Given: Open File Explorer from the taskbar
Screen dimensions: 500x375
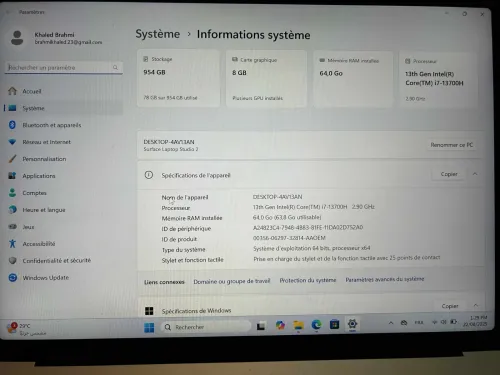Looking at the screenshot, I should 298,325.
